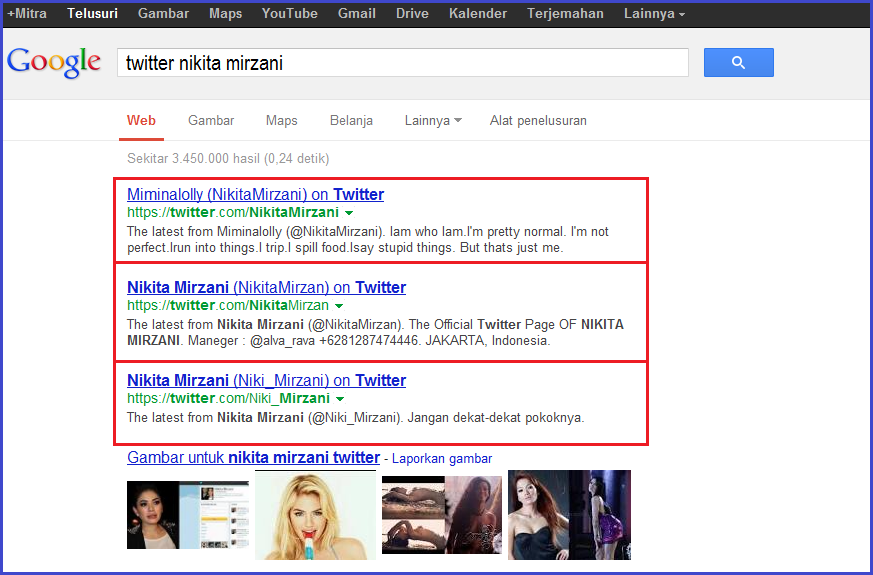The height and width of the screenshot is (575, 873).
Task: Open thumbnail of blonde woman with popsicle
Action: point(315,515)
